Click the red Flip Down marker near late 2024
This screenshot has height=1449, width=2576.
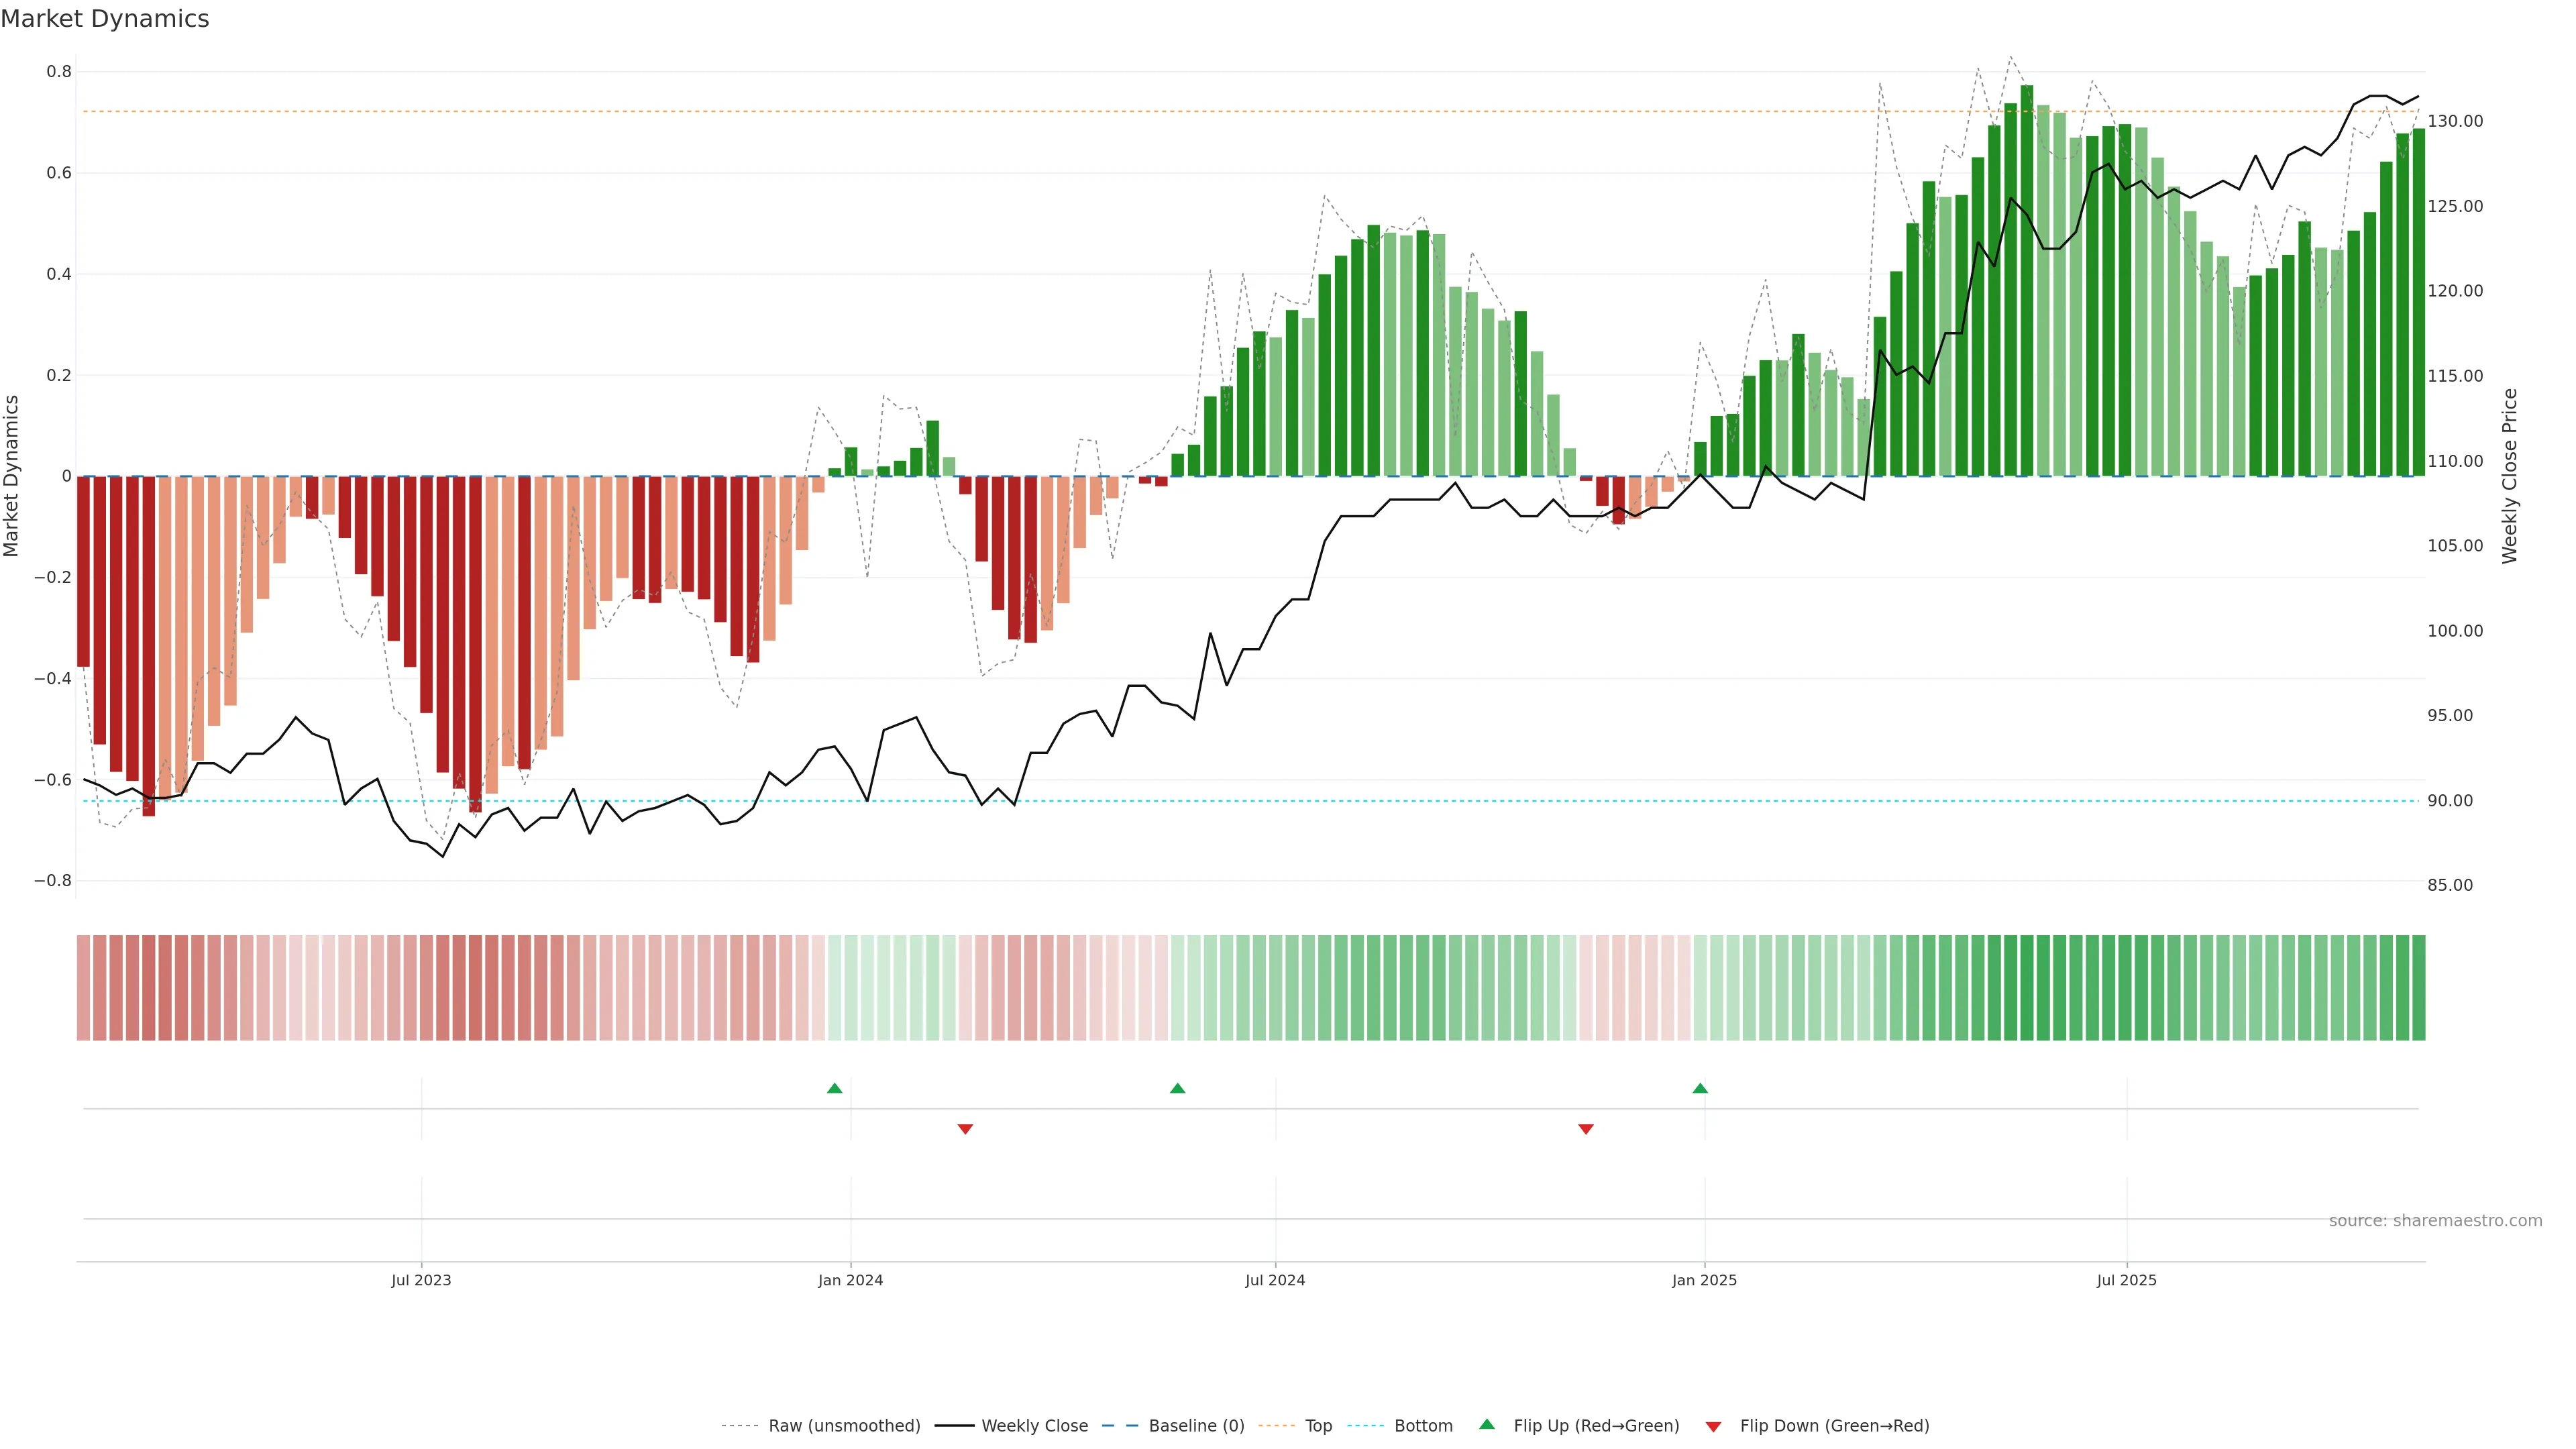[x=1585, y=1129]
